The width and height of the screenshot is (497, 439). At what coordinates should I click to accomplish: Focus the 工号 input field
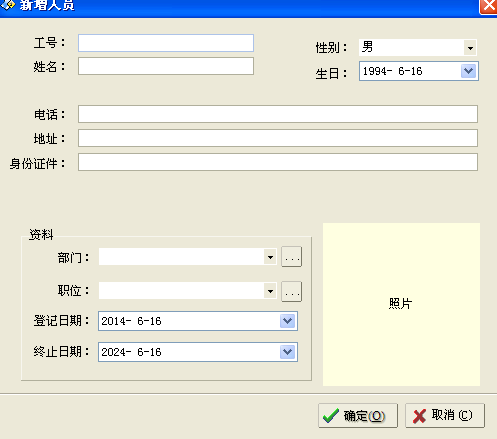point(166,43)
